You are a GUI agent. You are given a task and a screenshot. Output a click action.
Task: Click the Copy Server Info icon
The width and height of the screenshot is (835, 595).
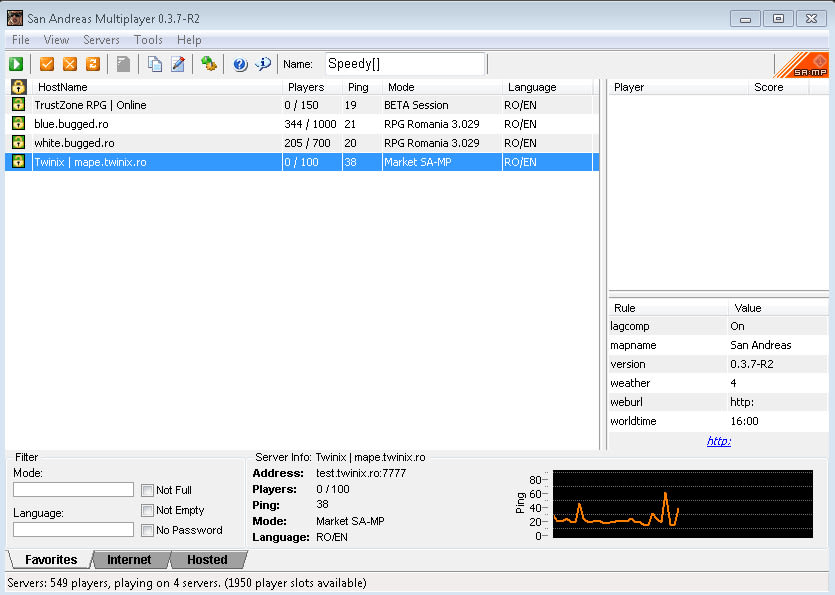pyautogui.click(x=155, y=64)
